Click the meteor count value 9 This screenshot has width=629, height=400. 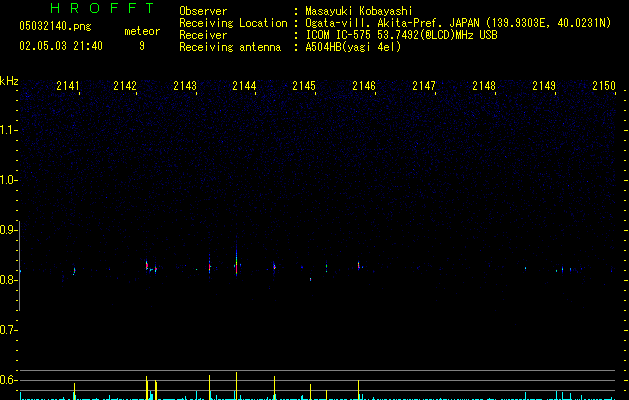142,46
